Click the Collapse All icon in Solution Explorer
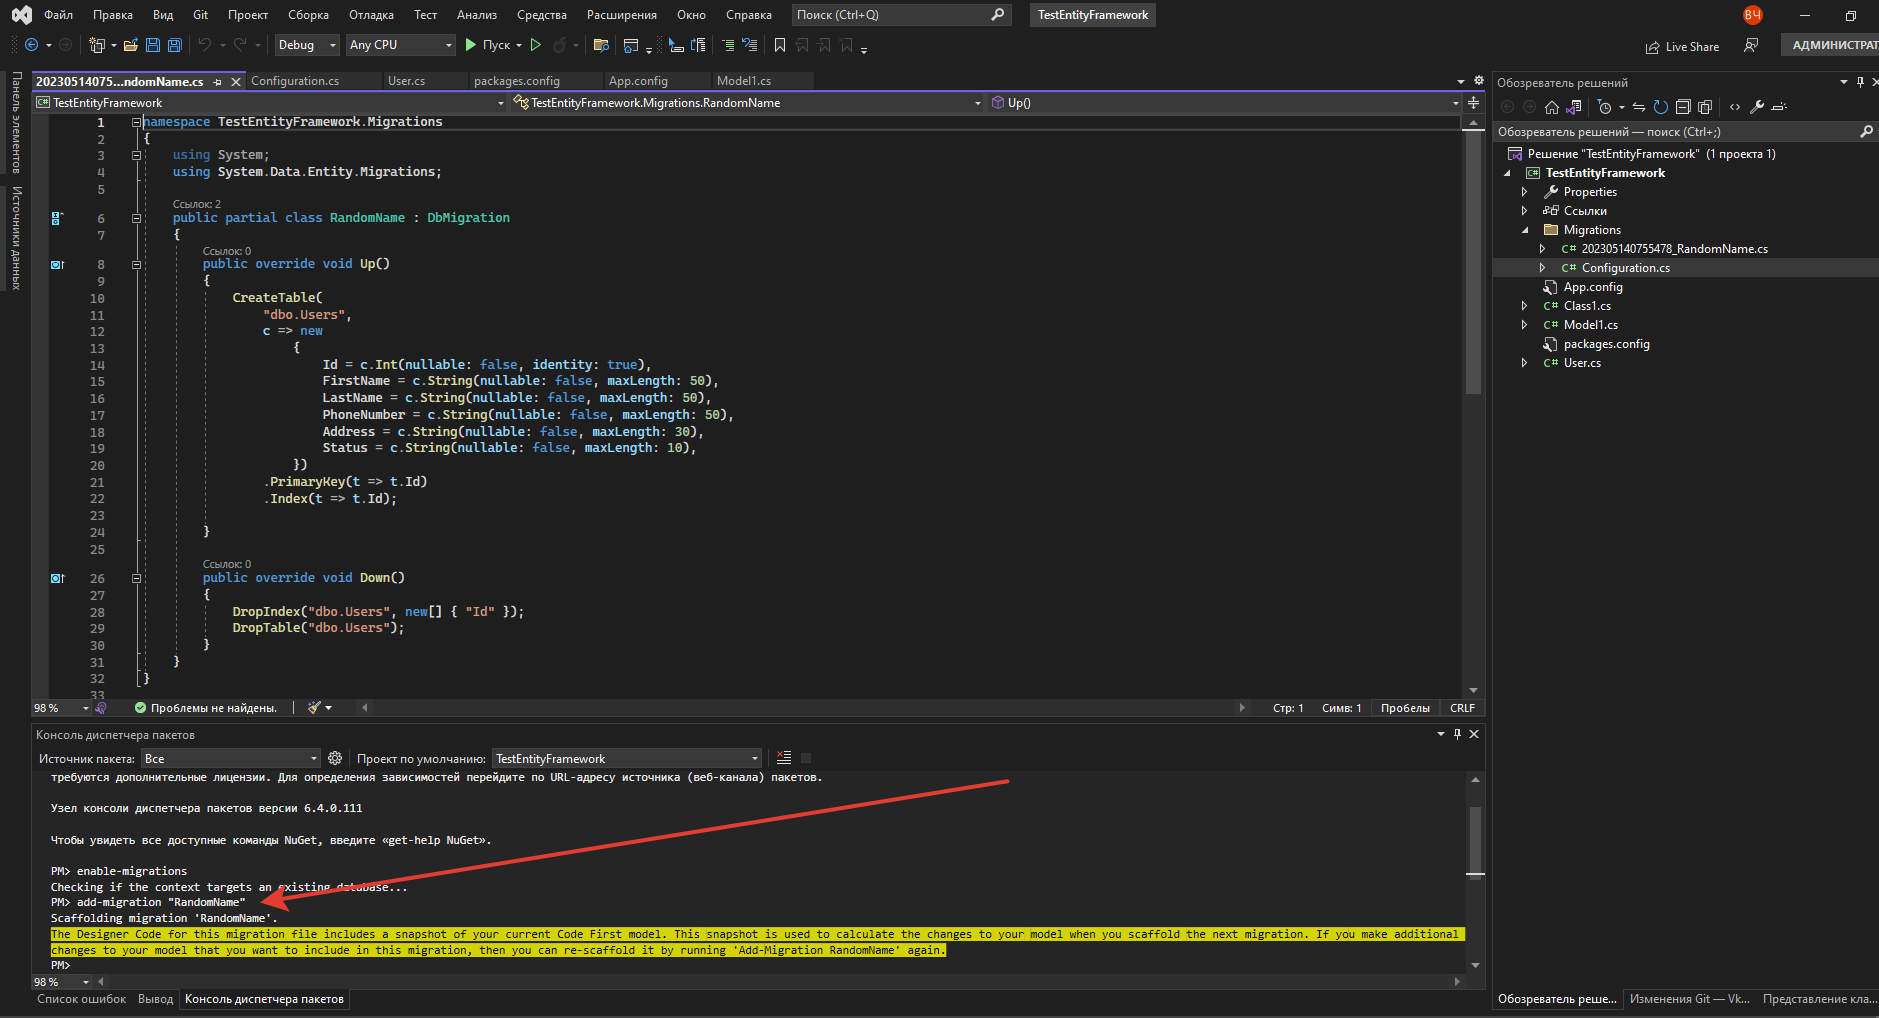This screenshot has width=1879, height=1018. [1683, 107]
